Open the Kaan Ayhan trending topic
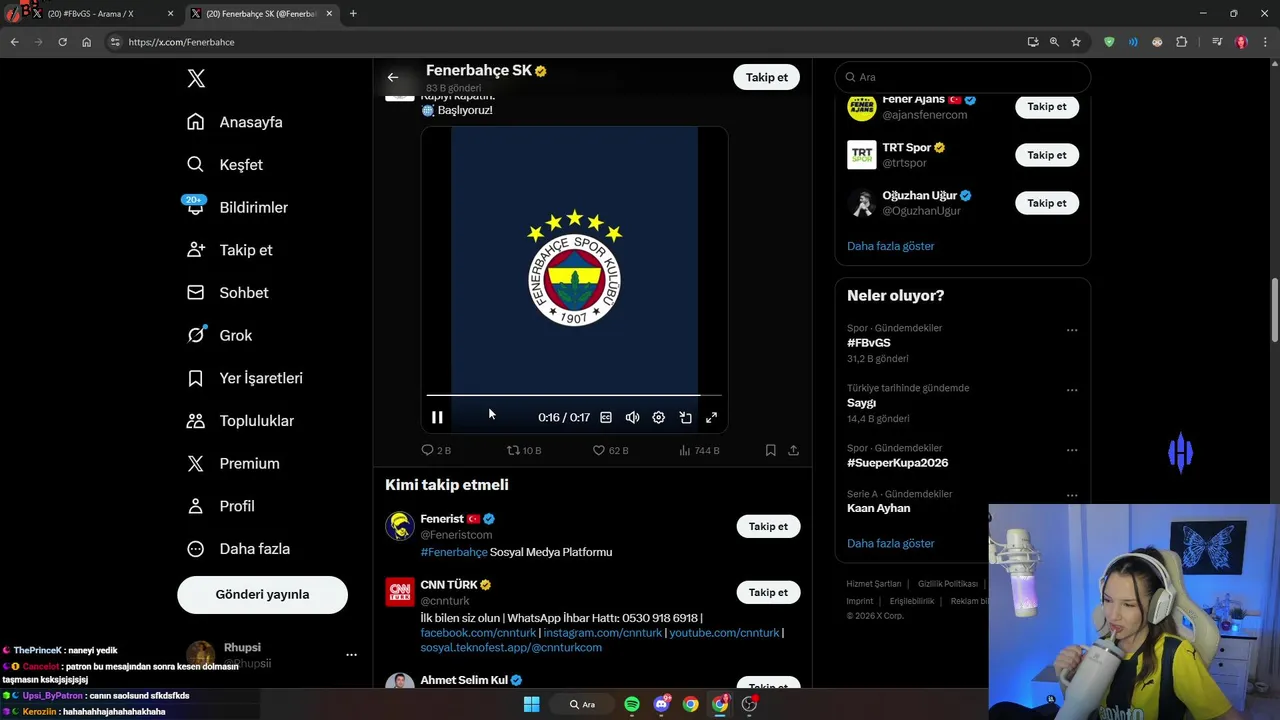This screenshot has width=1280, height=720. [878, 508]
